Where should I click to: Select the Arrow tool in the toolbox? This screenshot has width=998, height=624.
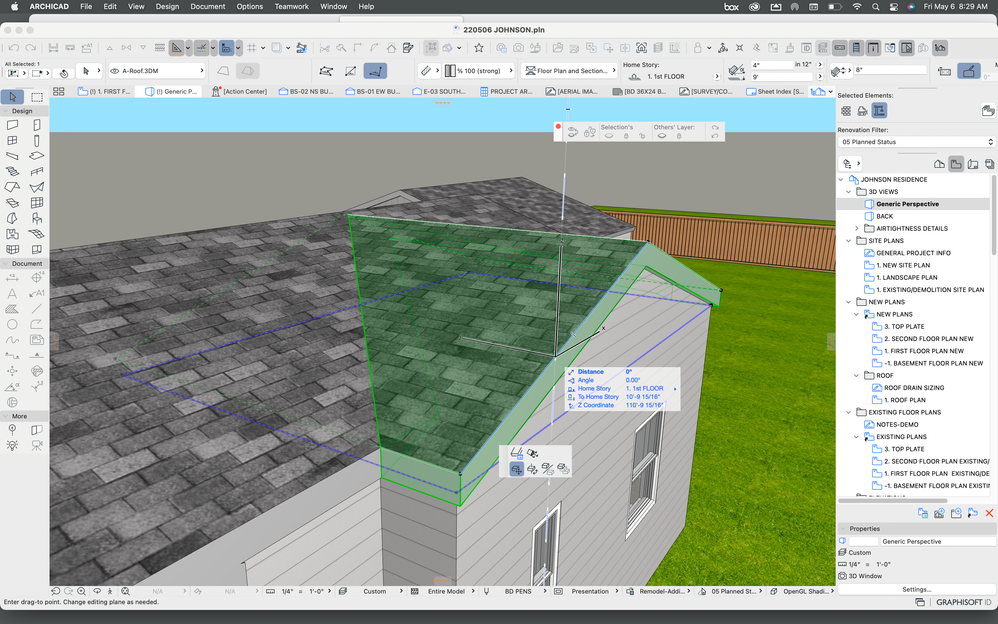pyautogui.click(x=13, y=97)
